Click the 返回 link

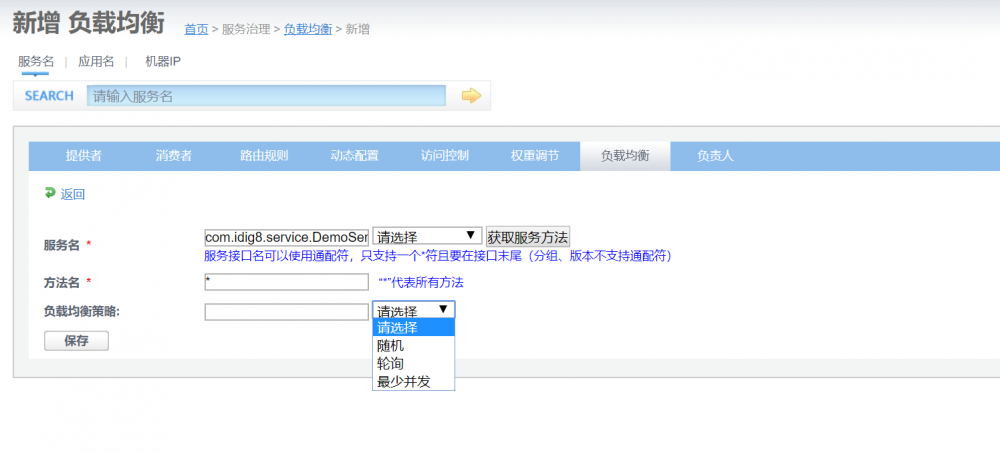click(x=73, y=195)
